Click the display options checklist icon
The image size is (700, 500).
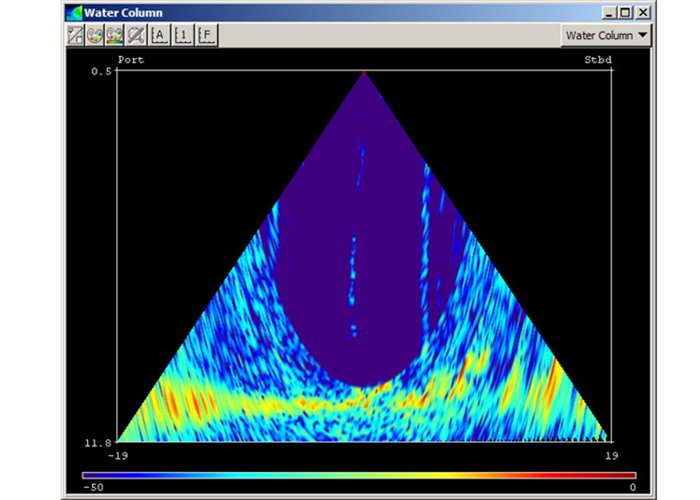click(x=74, y=36)
